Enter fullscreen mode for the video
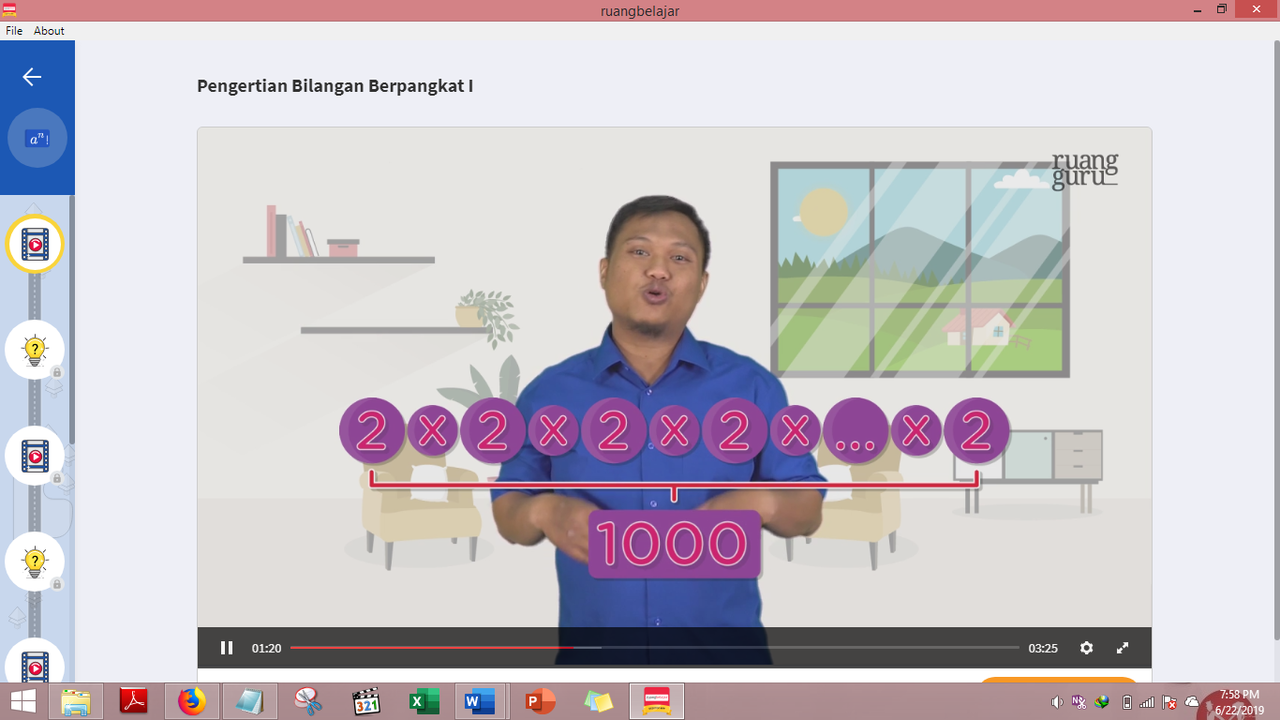This screenshot has width=1280, height=720. click(x=1122, y=648)
